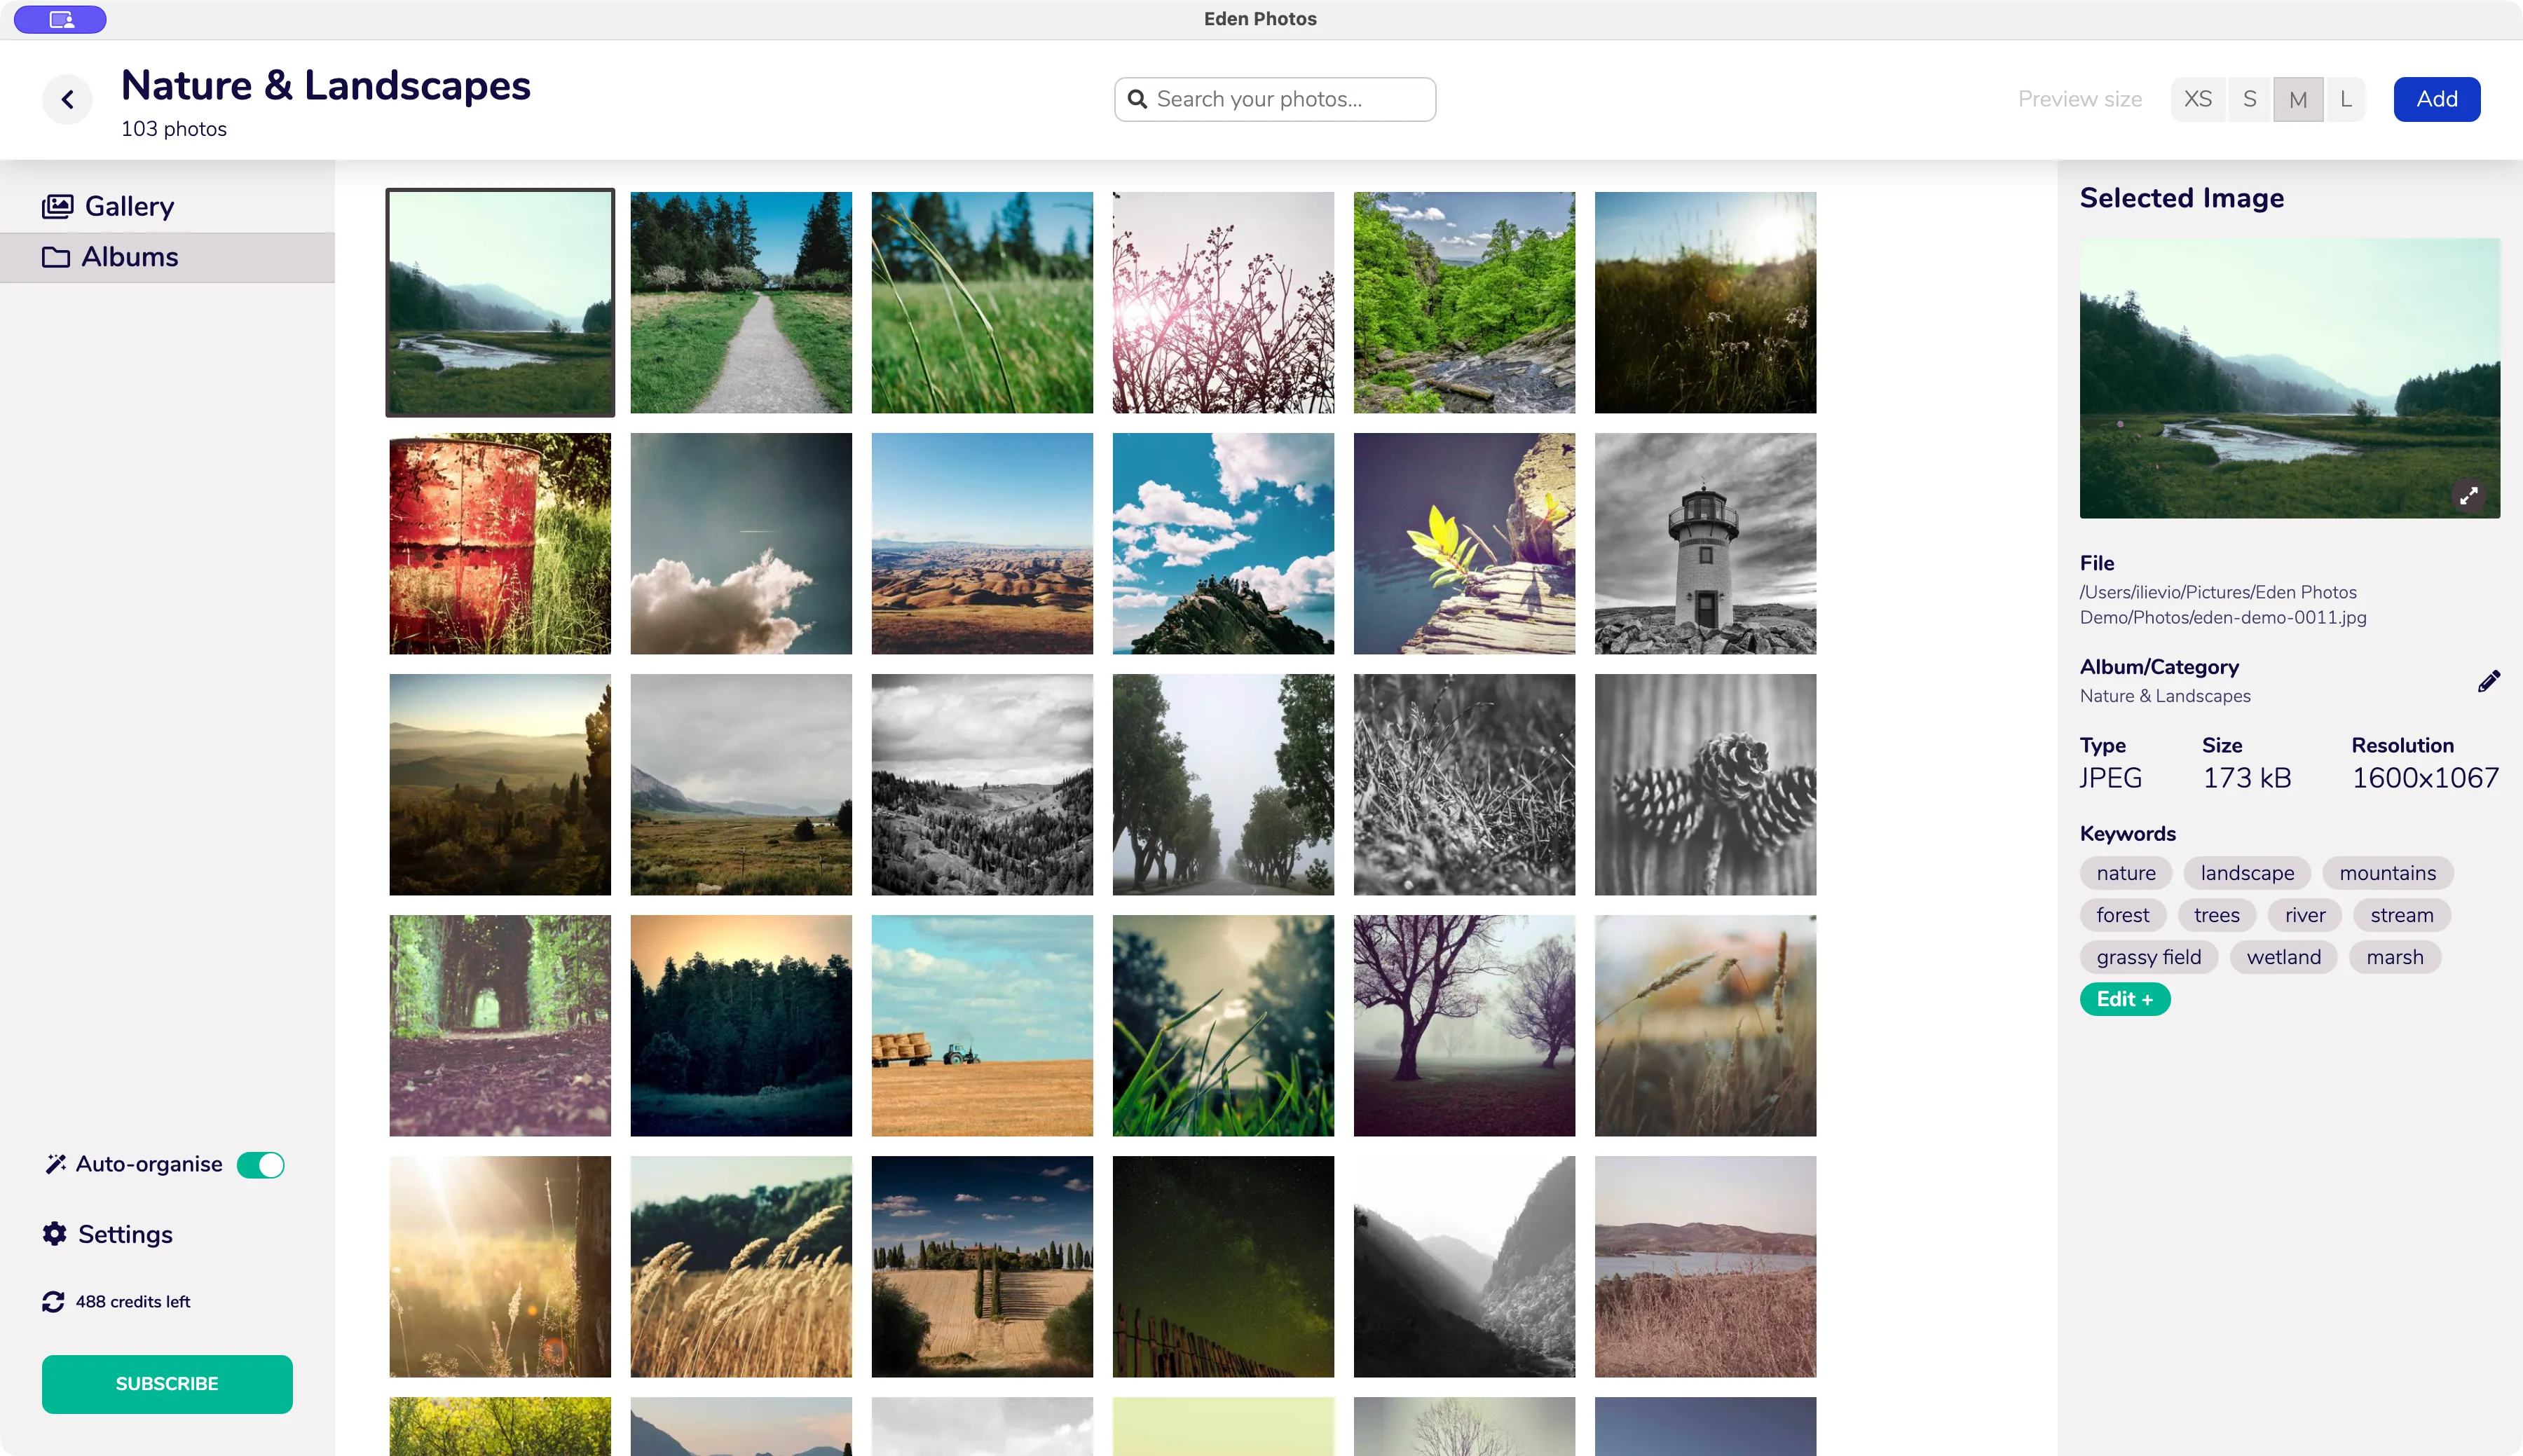The image size is (2523, 1456).
Task: Click the purple window switcher icon
Action: [x=61, y=19]
